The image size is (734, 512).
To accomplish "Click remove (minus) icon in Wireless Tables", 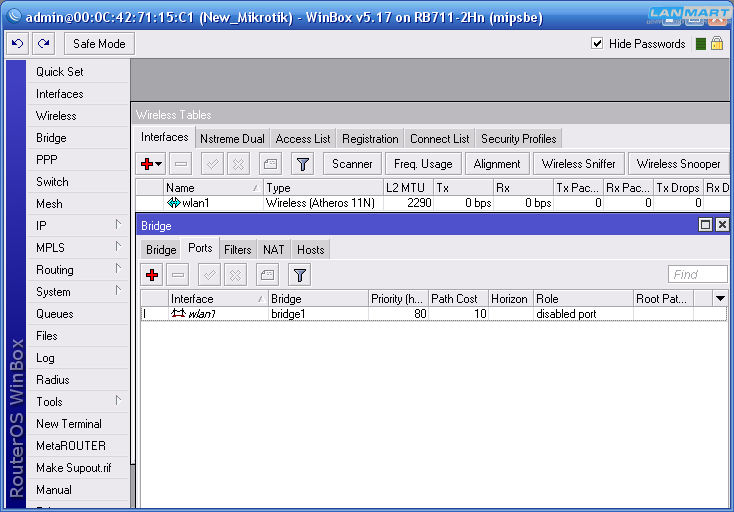I will [x=181, y=164].
